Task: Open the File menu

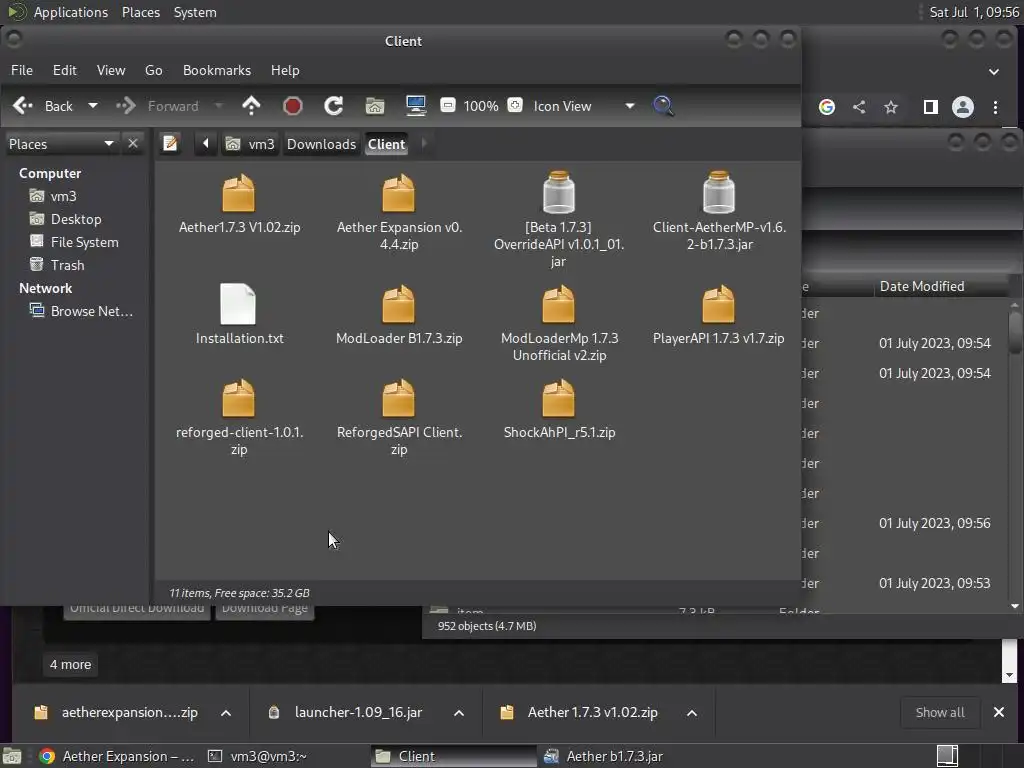Action: pyautogui.click(x=22, y=70)
